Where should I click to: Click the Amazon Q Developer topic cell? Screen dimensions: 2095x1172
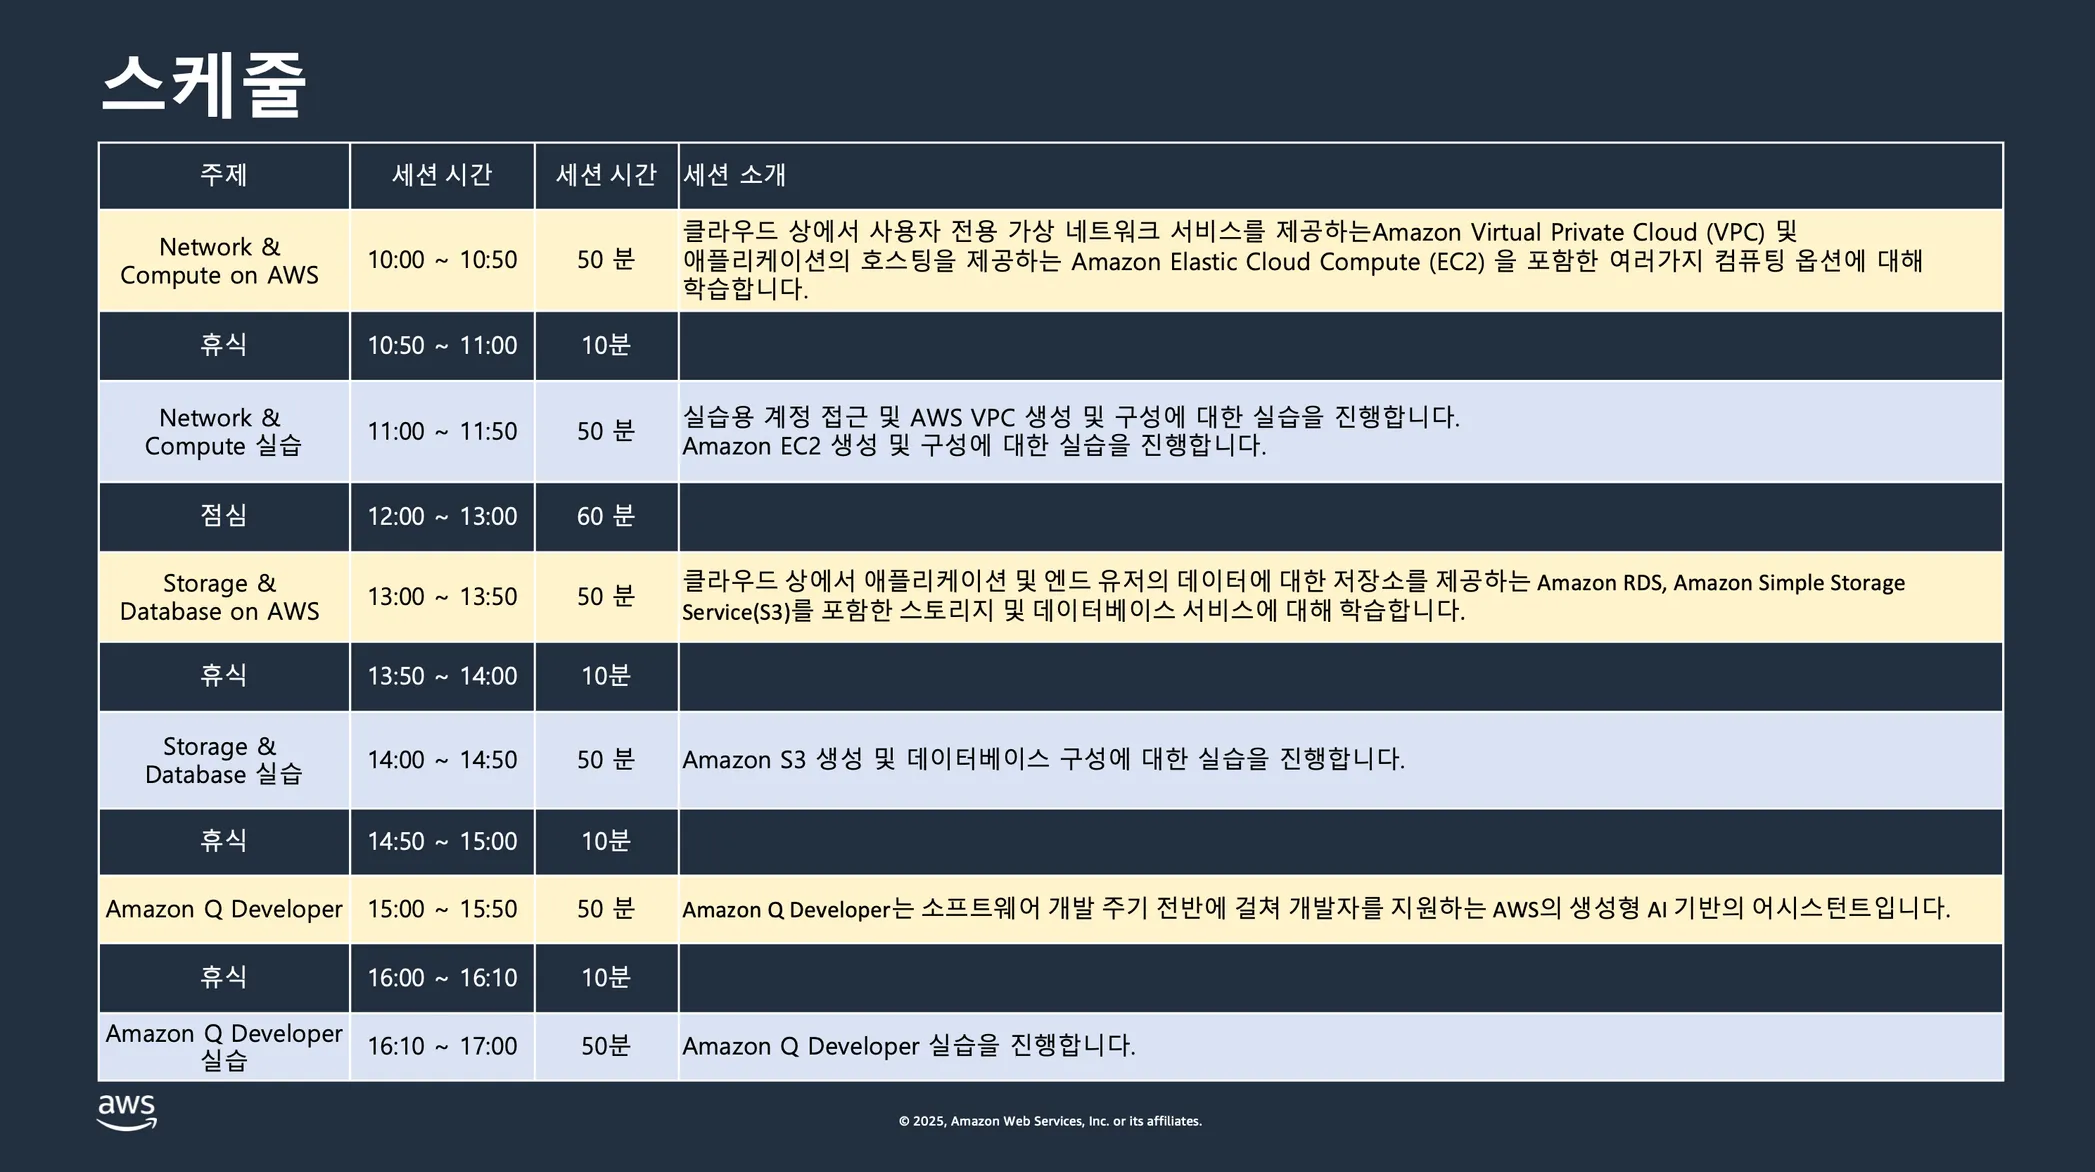point(224,909)
